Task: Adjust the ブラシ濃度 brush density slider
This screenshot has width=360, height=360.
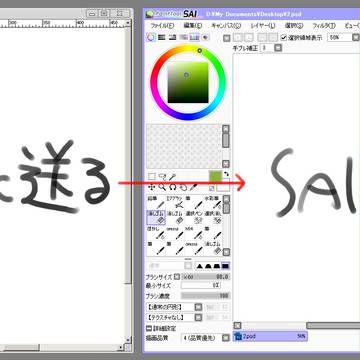Action: (x=205, y=296)
